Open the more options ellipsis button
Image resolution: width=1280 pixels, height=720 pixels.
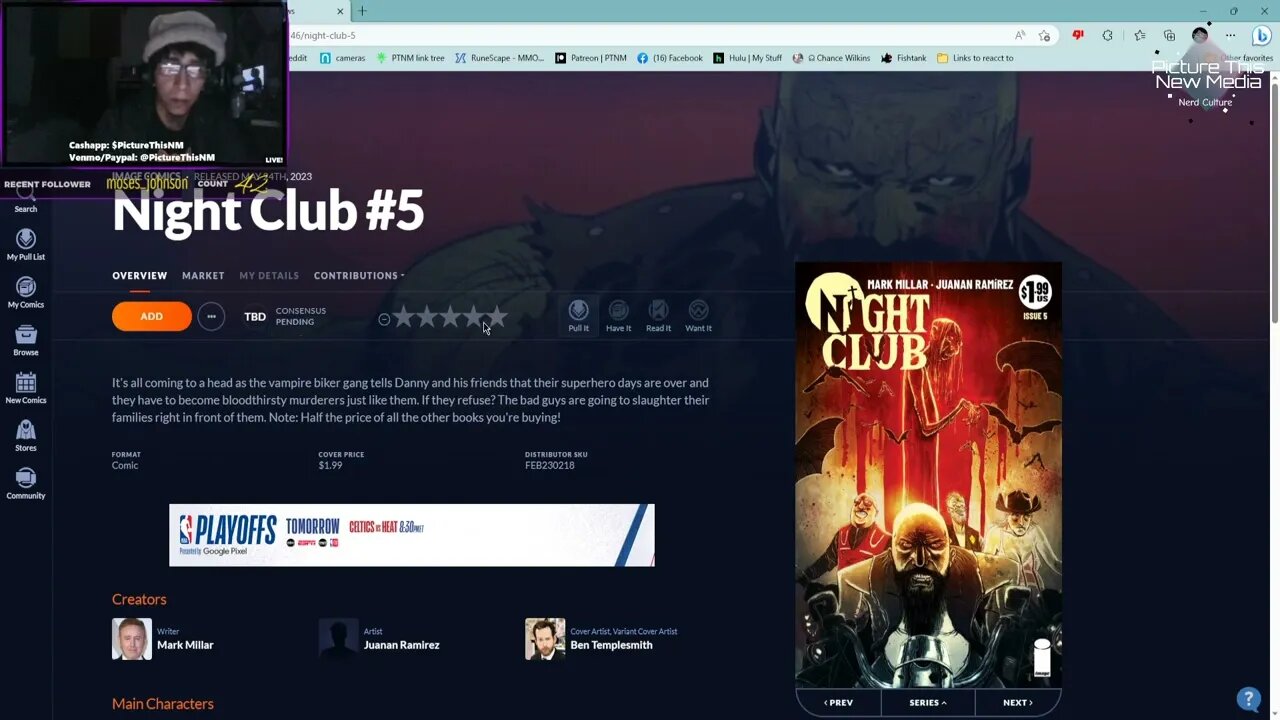tap(211, 316)
